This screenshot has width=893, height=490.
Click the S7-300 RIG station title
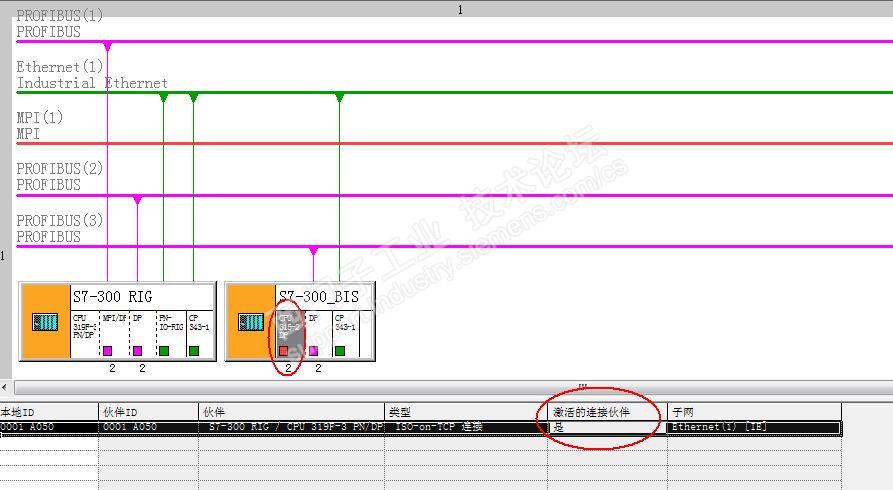[112, 297]
